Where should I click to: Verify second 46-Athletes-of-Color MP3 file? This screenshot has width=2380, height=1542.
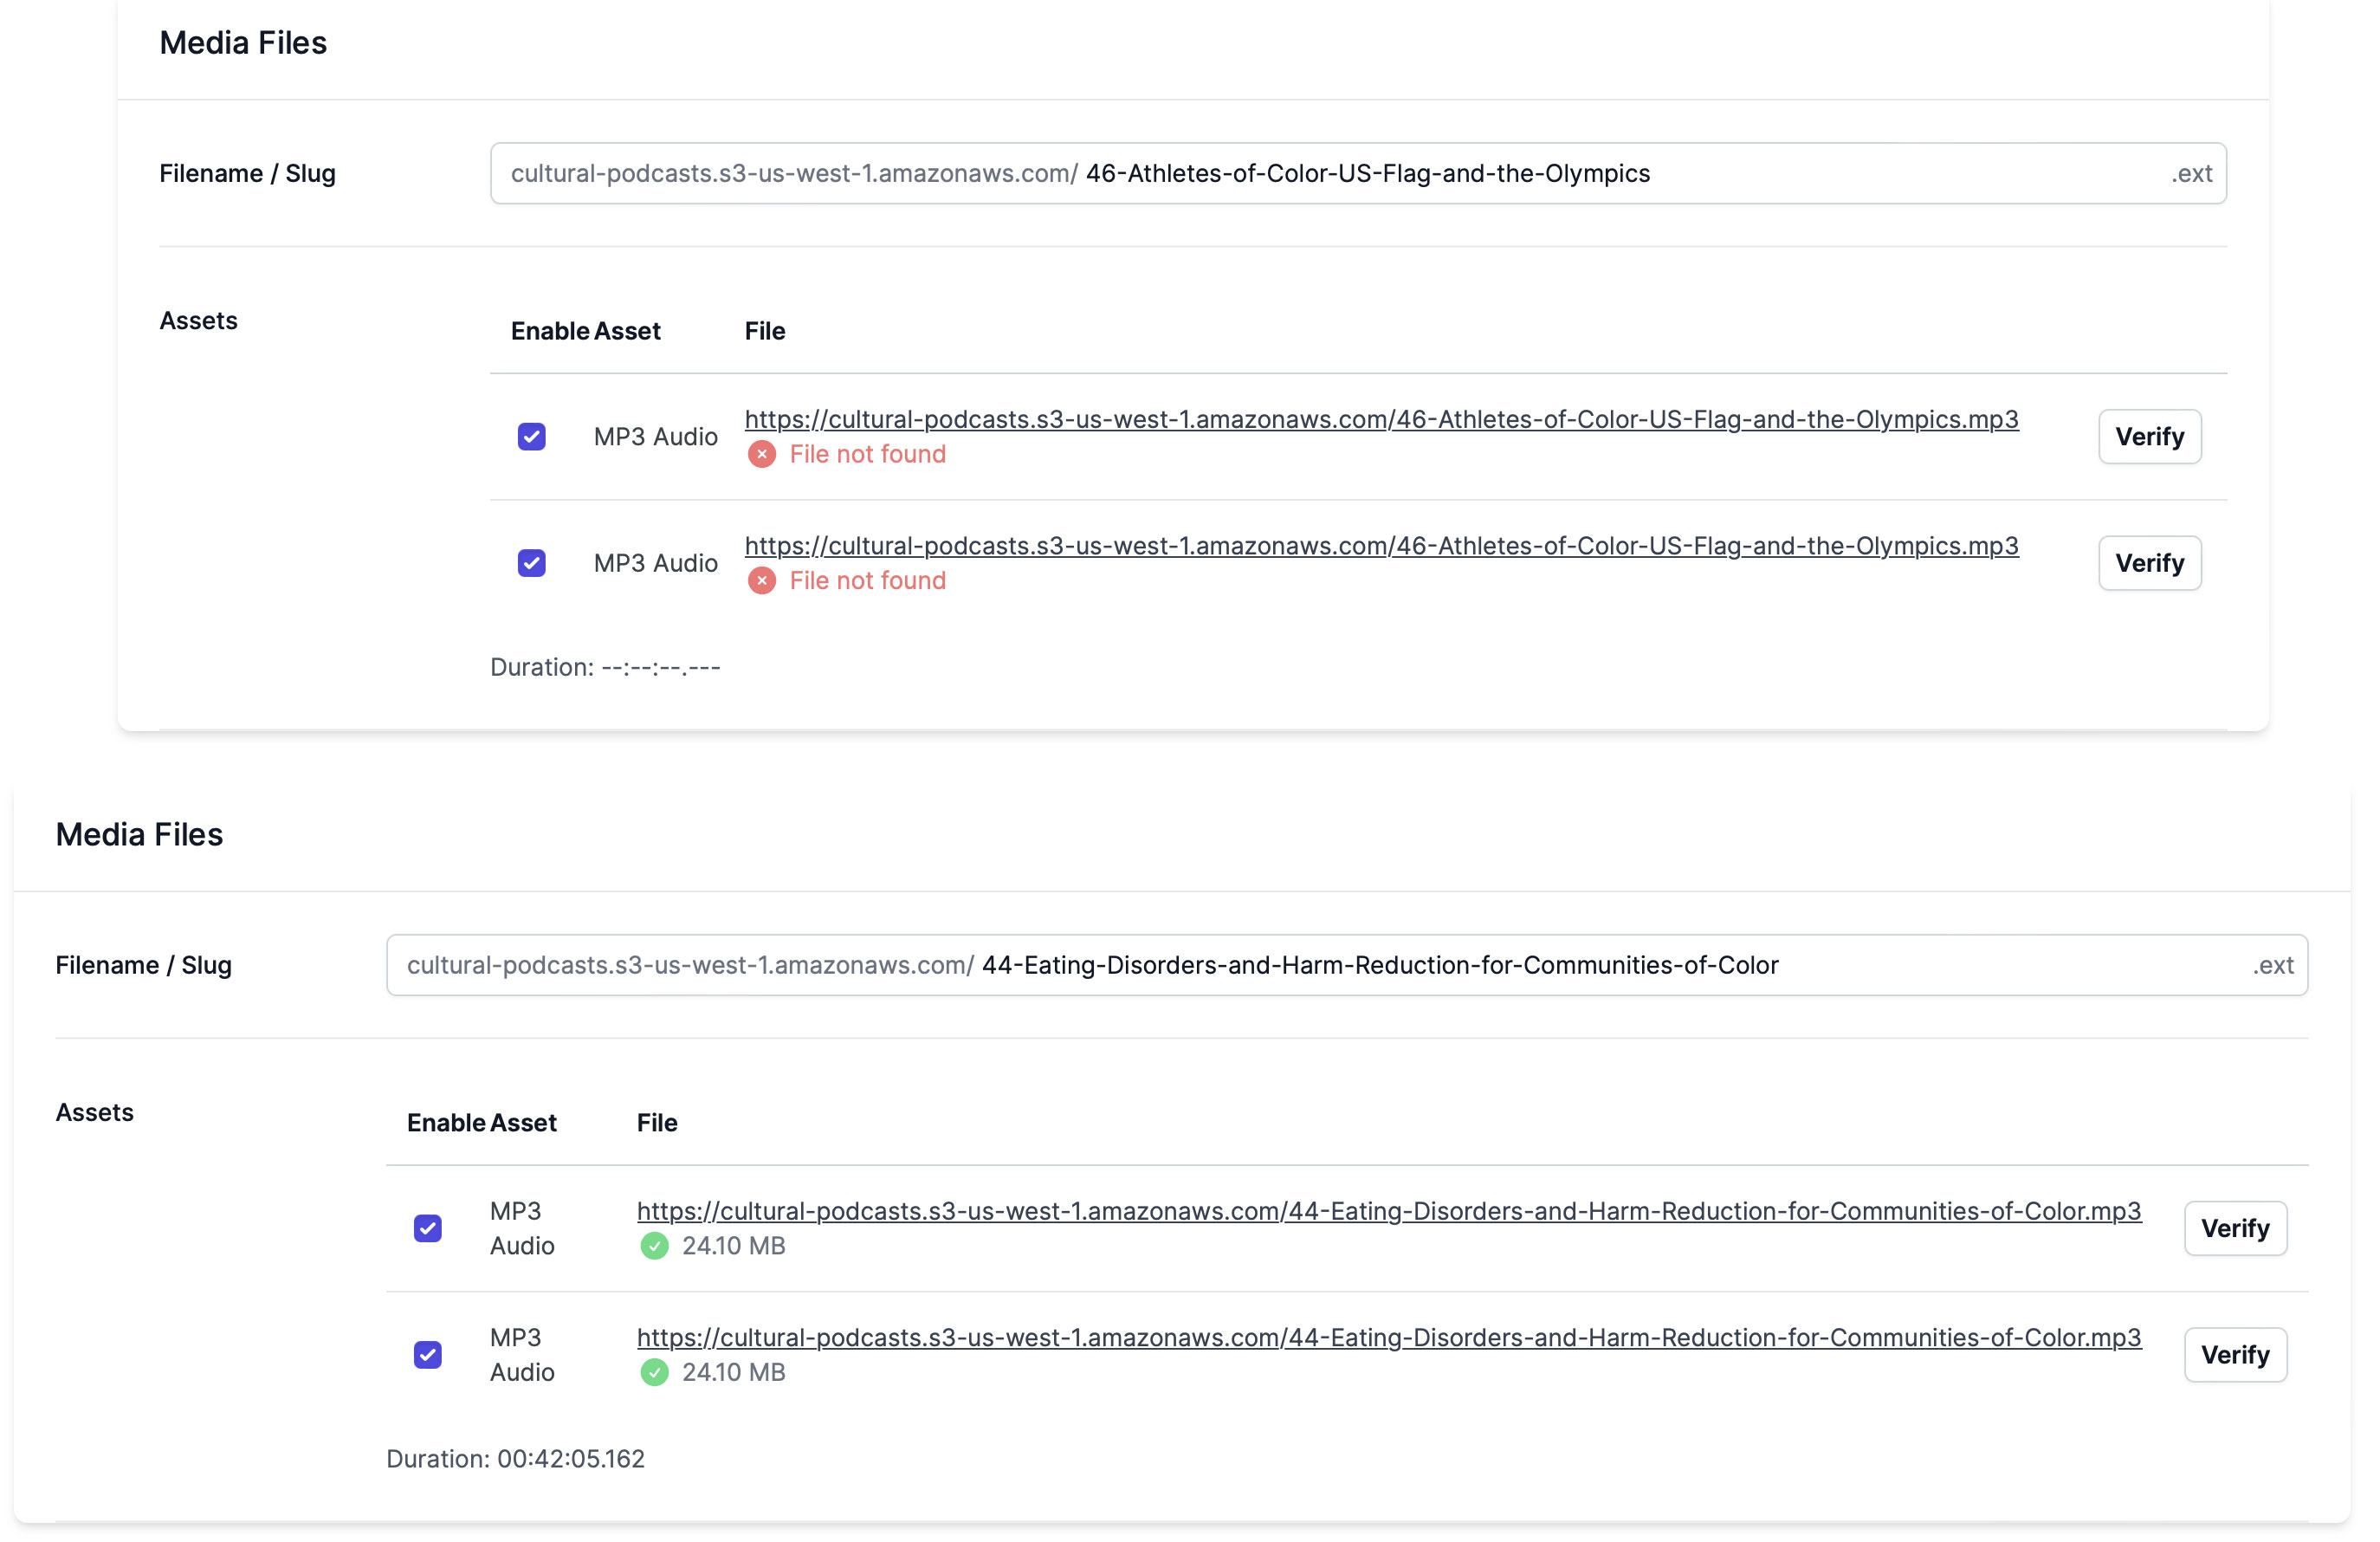click(x=2149, y=563)
